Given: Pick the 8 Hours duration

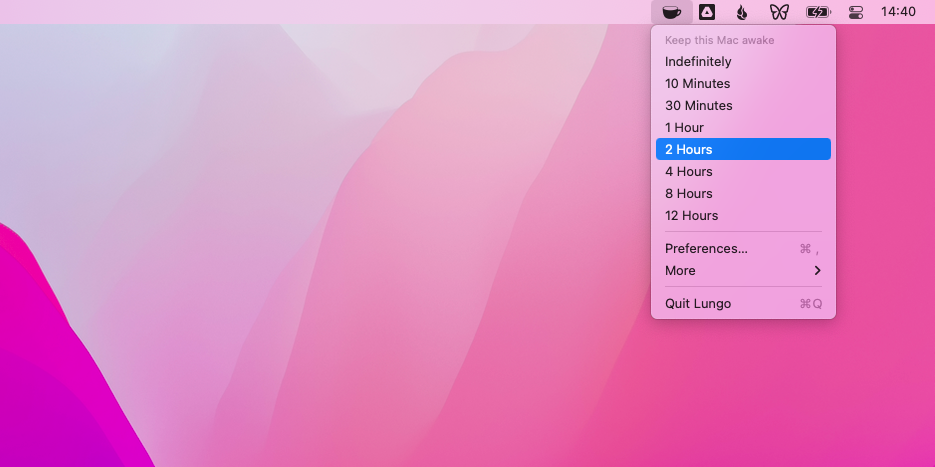Looking at the screenshot, I should [x=743, y=193].
